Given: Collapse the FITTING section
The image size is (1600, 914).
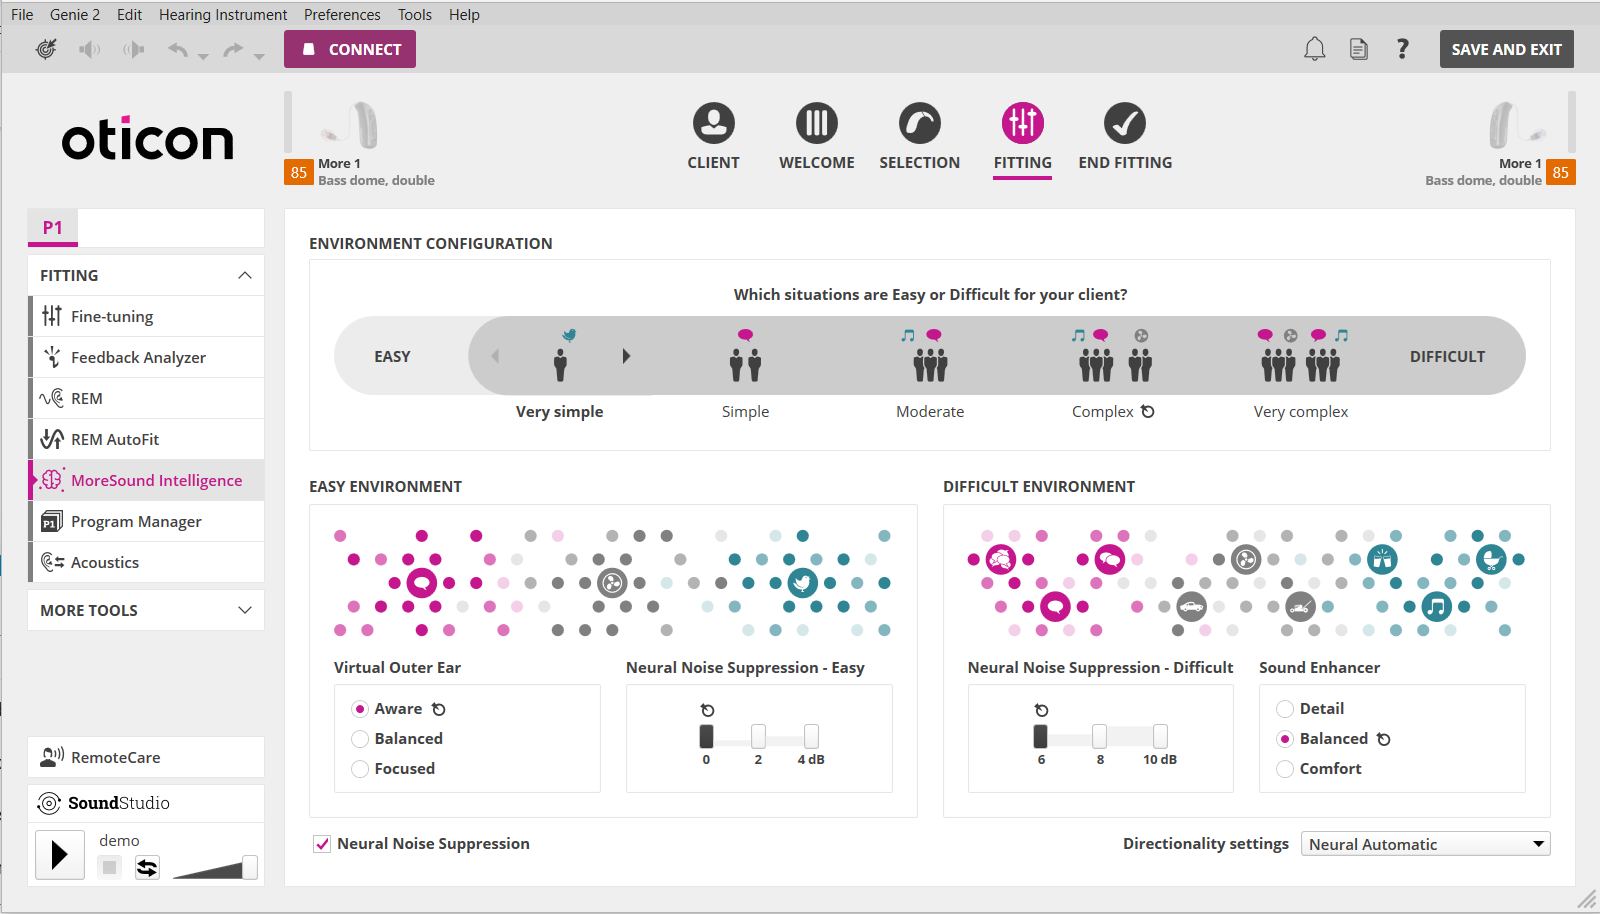Looking at the screenshot, I should (245, 275).
